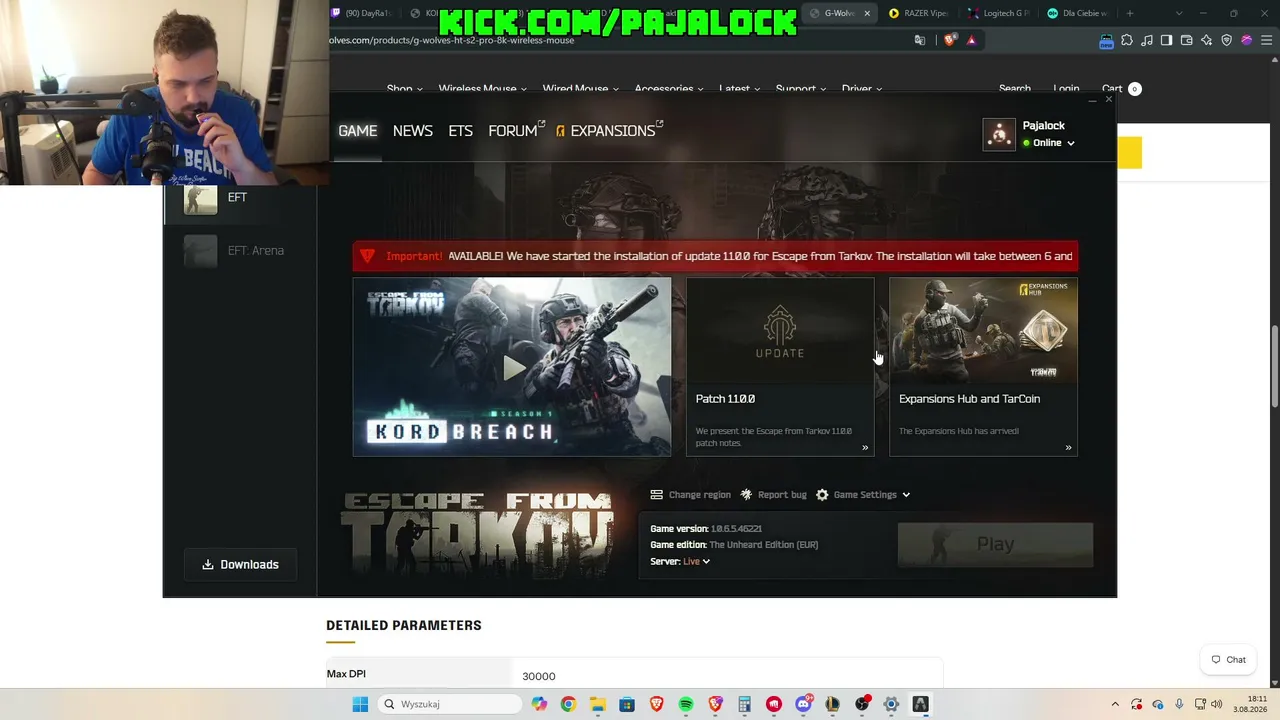This screenshot has height=720, width=1280.
Task: Open the Chat widget on the webpage
Action: 1229,660
